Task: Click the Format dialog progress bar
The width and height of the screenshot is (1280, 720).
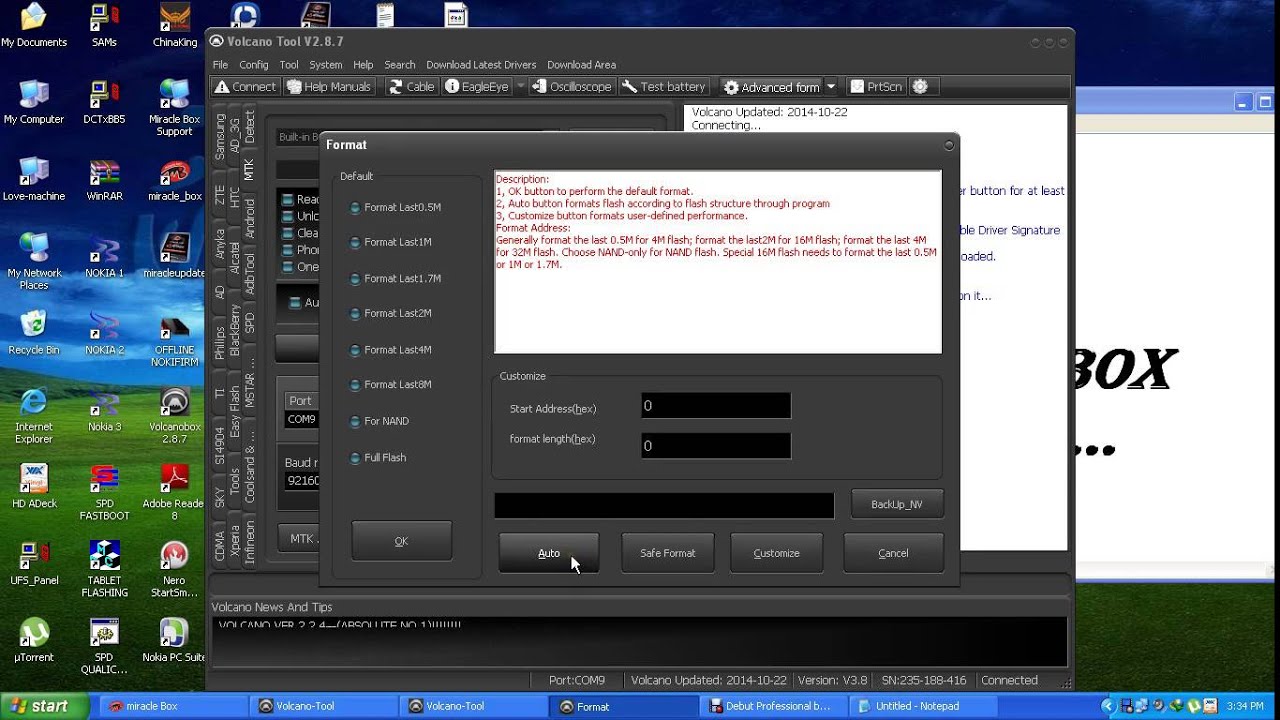Action: [664, 506]
